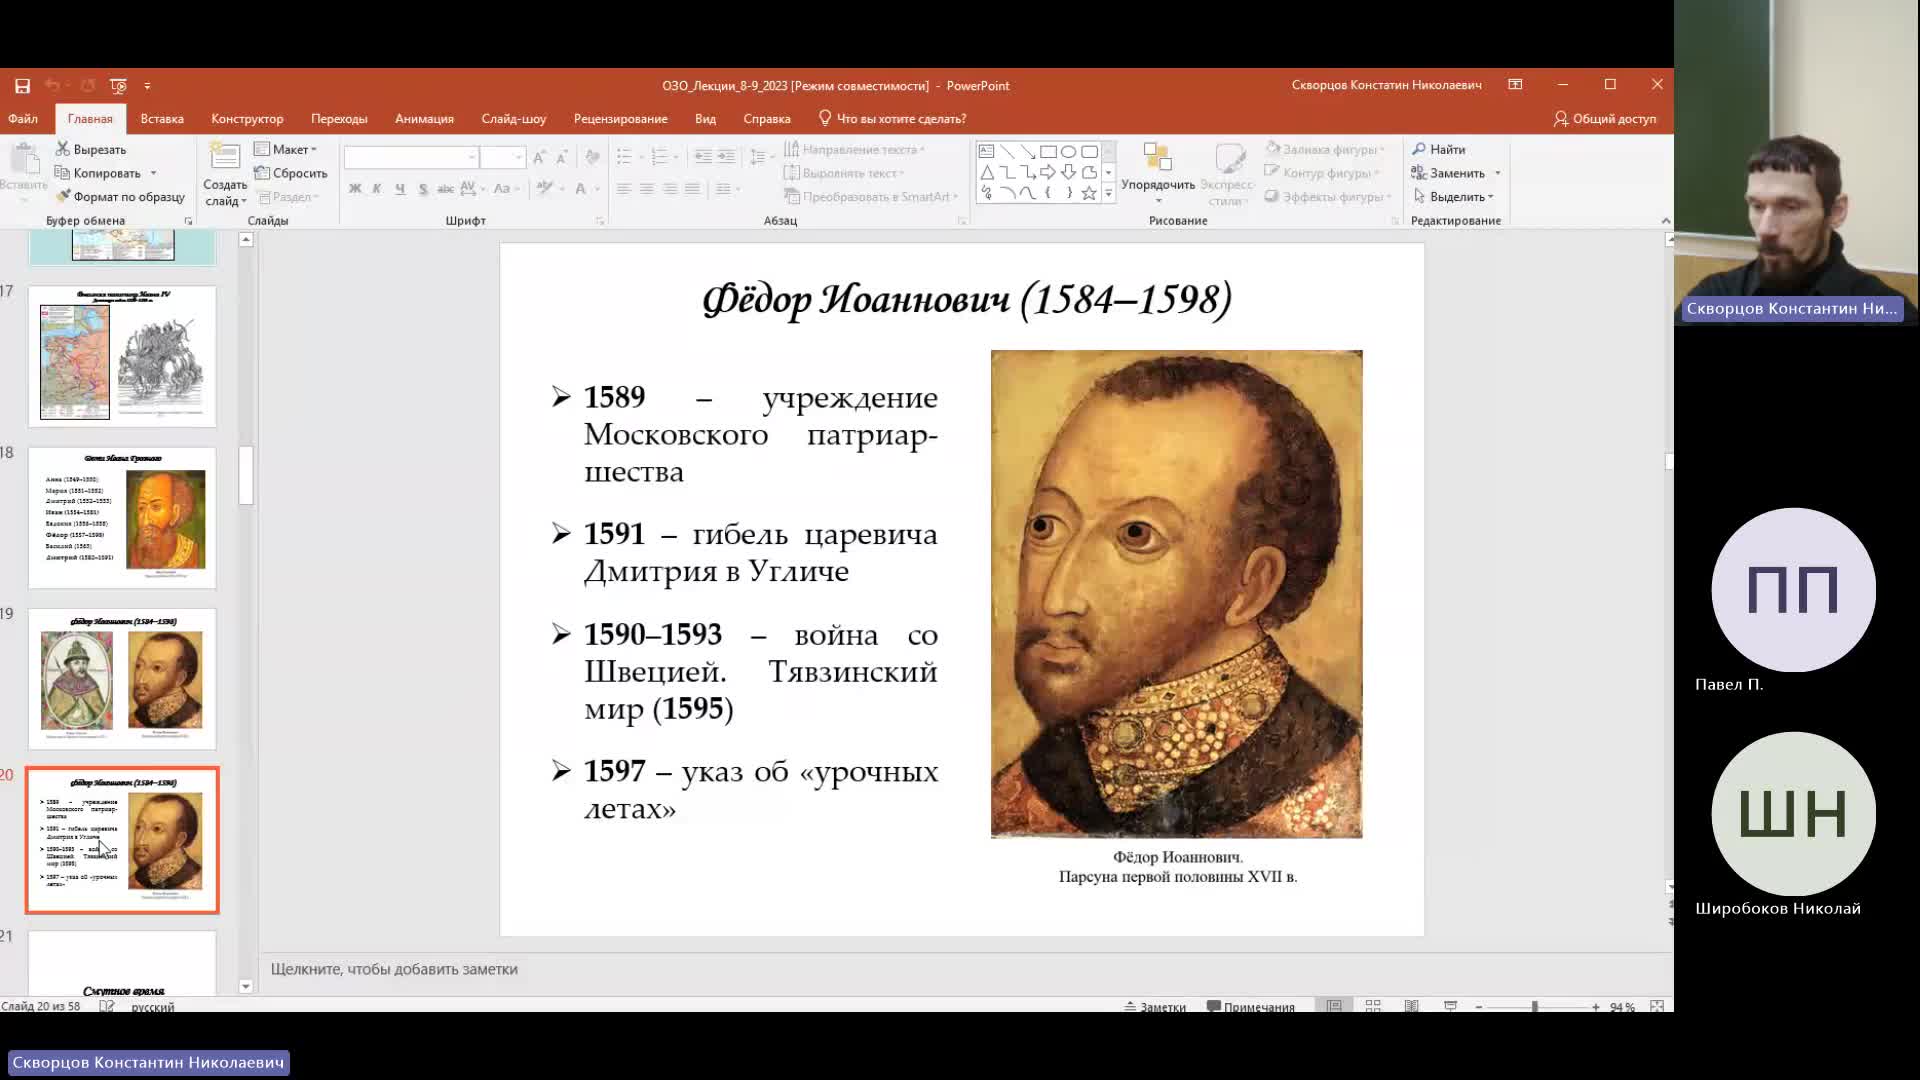Go to the Слайд-шоу tab

513,119
